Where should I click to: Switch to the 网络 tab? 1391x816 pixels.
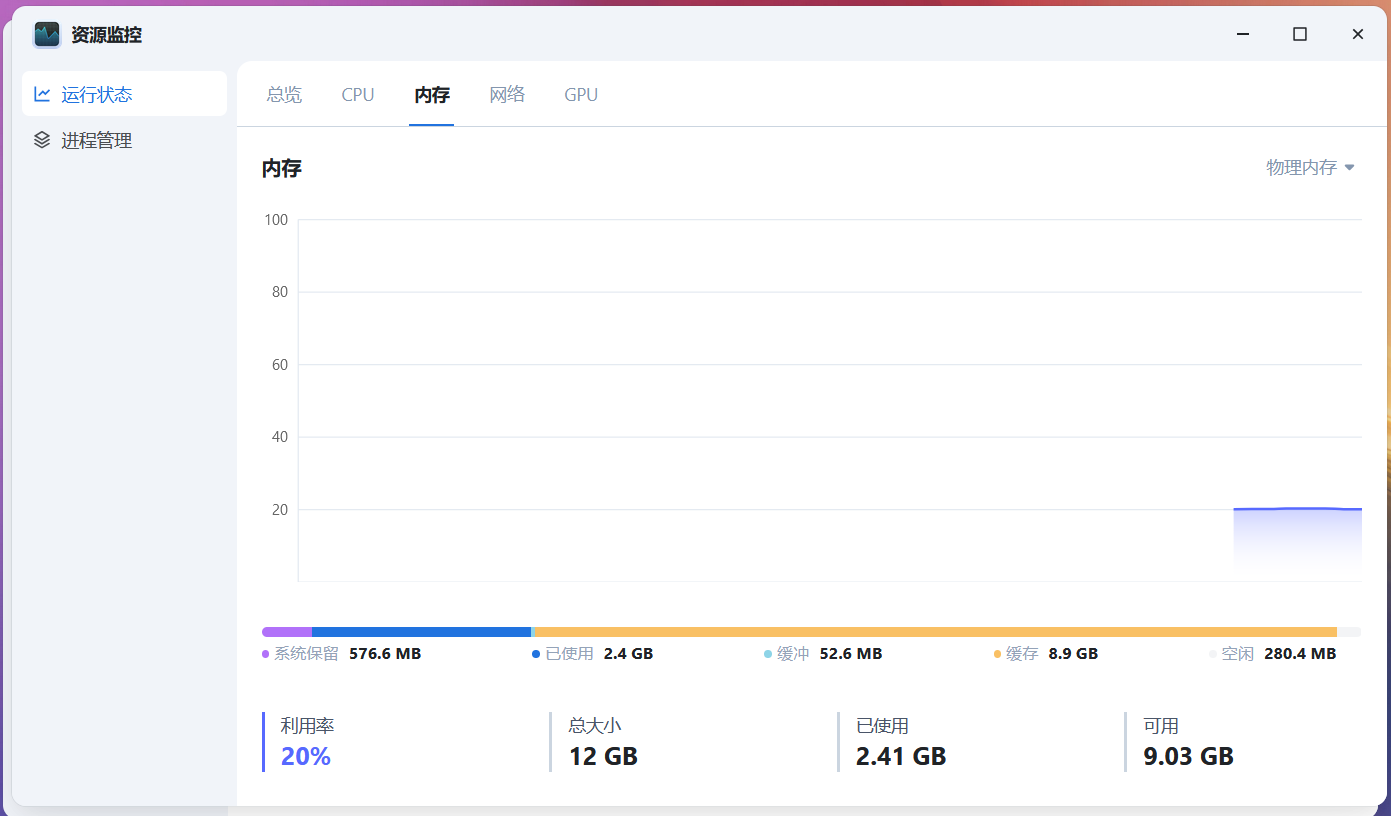tap(507, 95)
